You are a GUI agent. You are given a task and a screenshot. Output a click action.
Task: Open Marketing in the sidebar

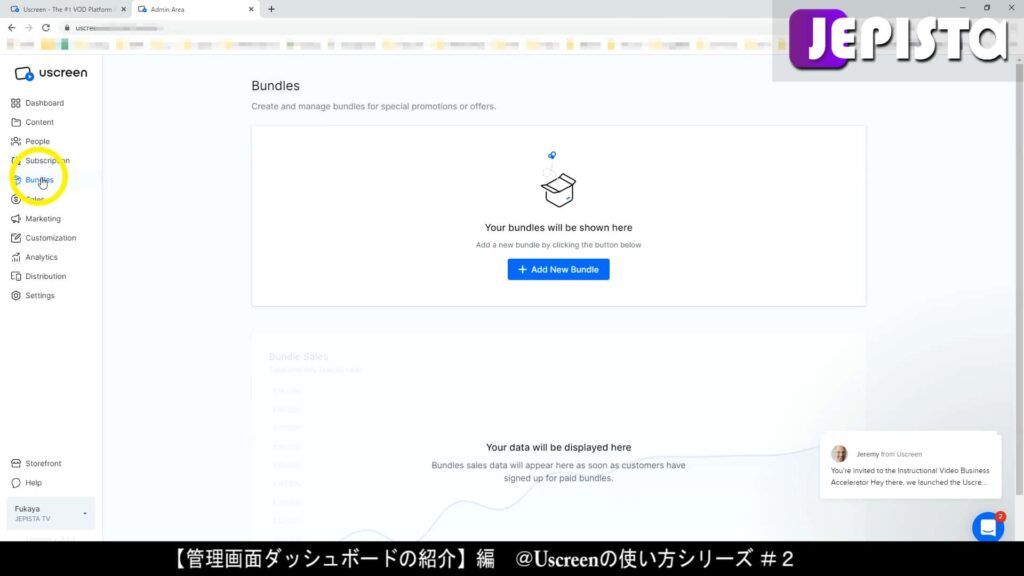coord(43,219)
